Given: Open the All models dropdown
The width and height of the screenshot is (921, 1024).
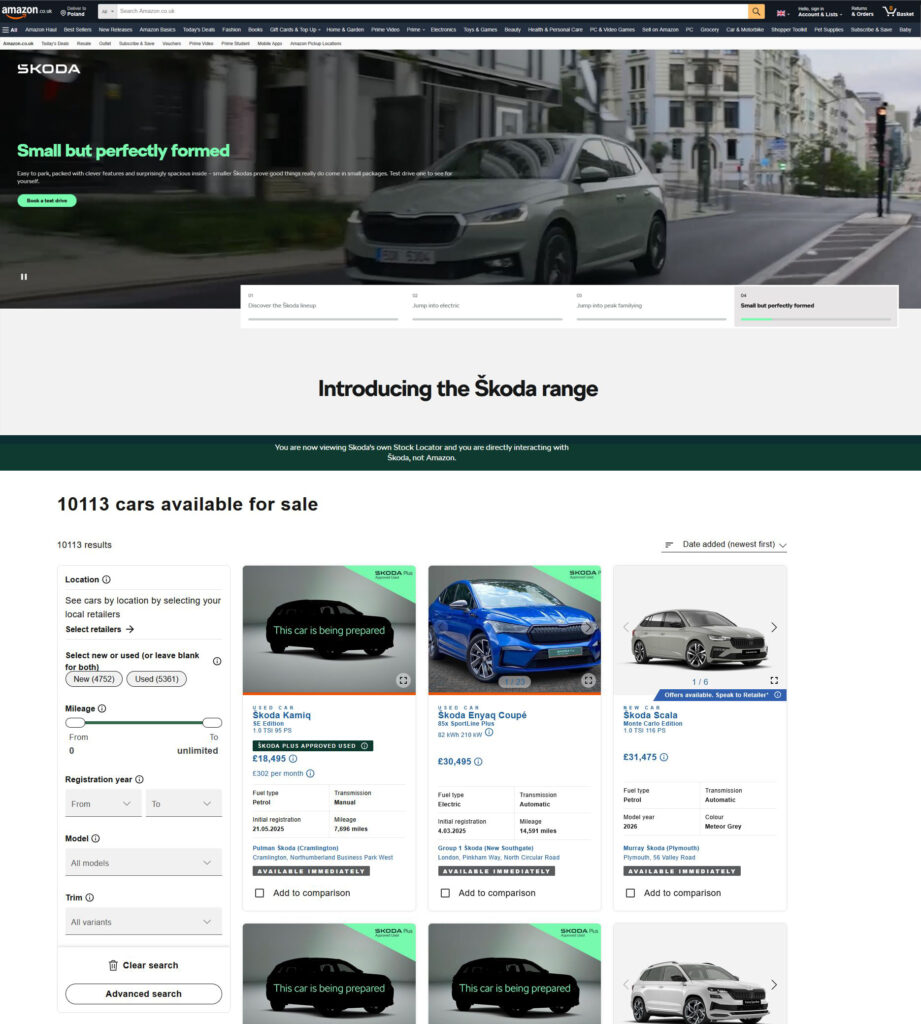Looking at the screenshot, I should click(x=144, y=862).
